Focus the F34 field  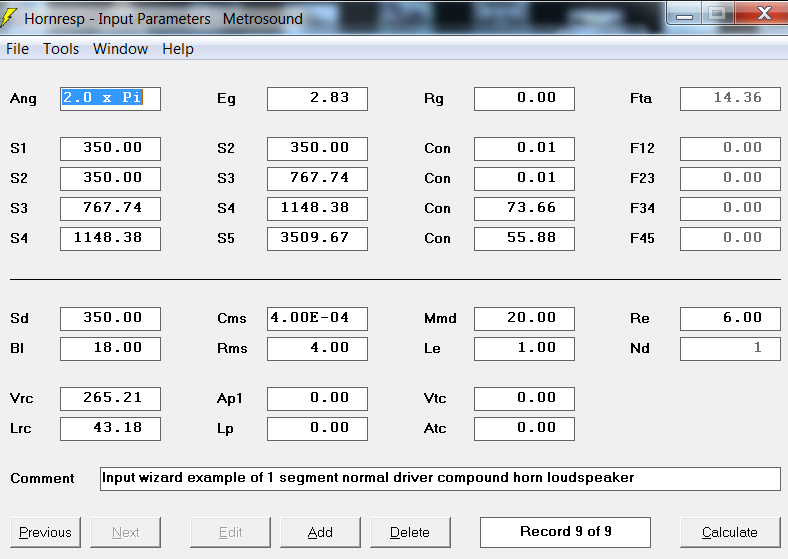tap(730, 209)
